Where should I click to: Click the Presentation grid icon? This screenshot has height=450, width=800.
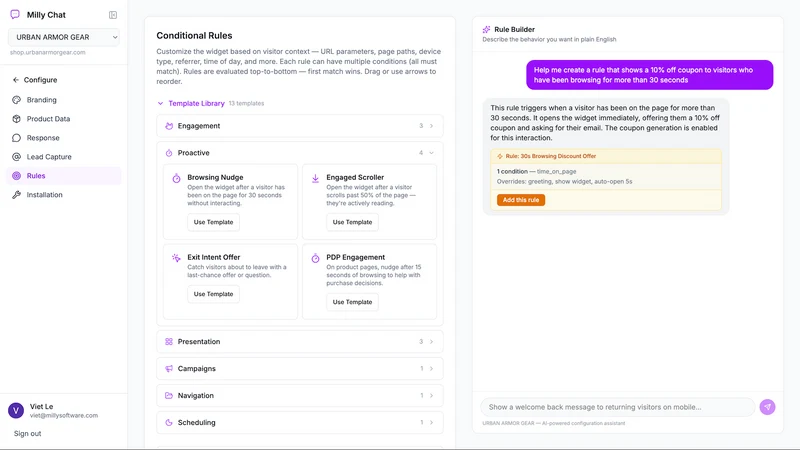point(169,341)
